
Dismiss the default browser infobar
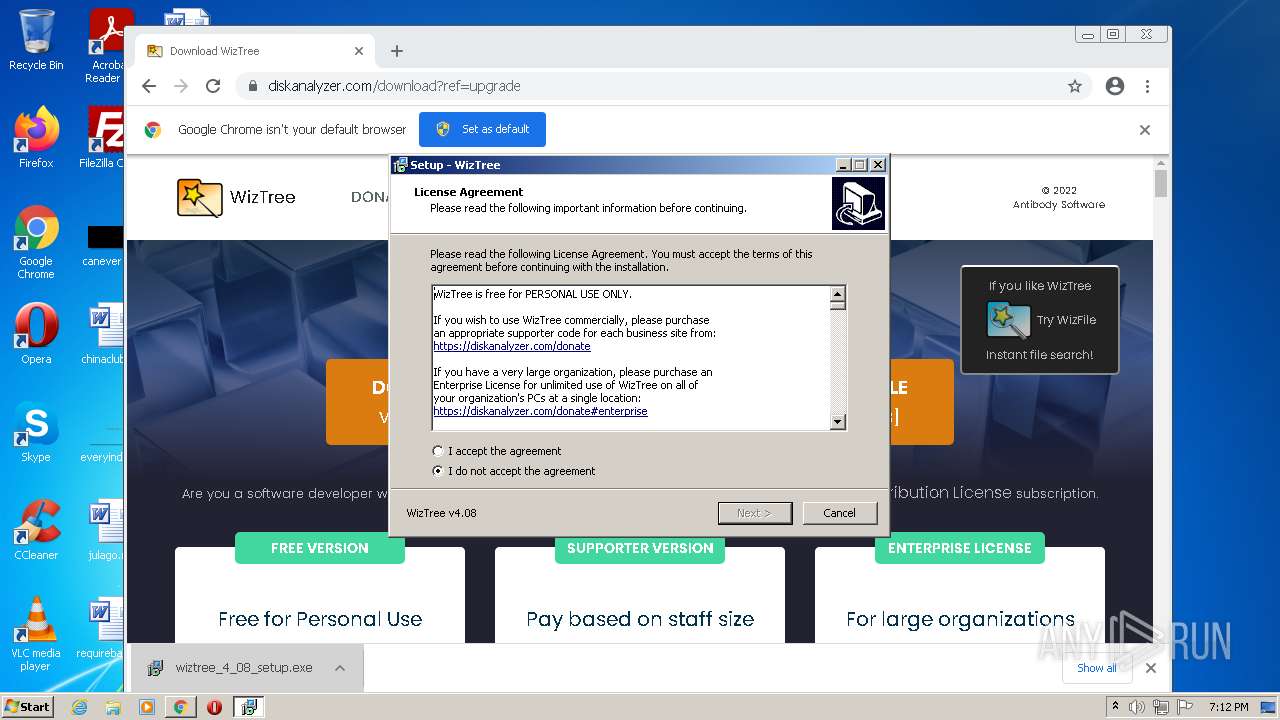coord(1145,130)
